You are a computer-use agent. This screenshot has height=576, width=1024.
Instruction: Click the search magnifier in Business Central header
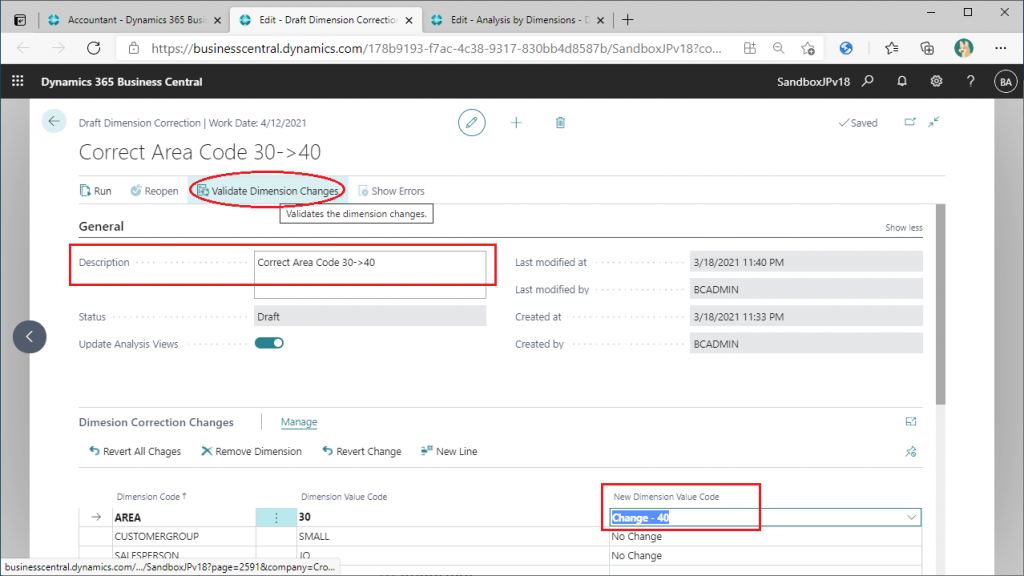[868, 81]
